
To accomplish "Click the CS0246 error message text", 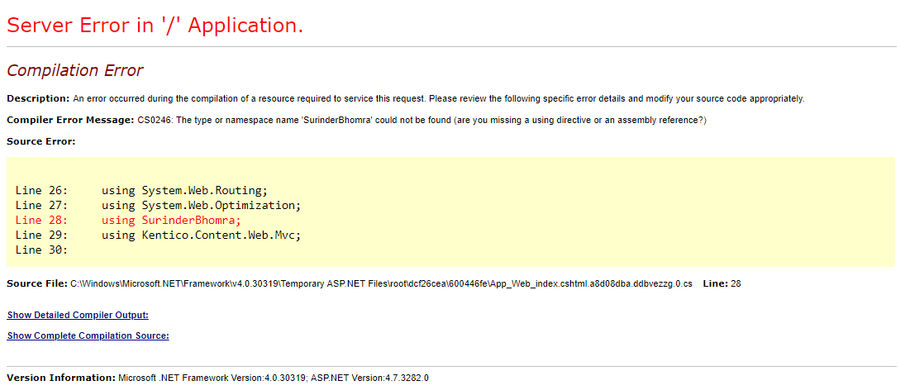I will point(422,119).
